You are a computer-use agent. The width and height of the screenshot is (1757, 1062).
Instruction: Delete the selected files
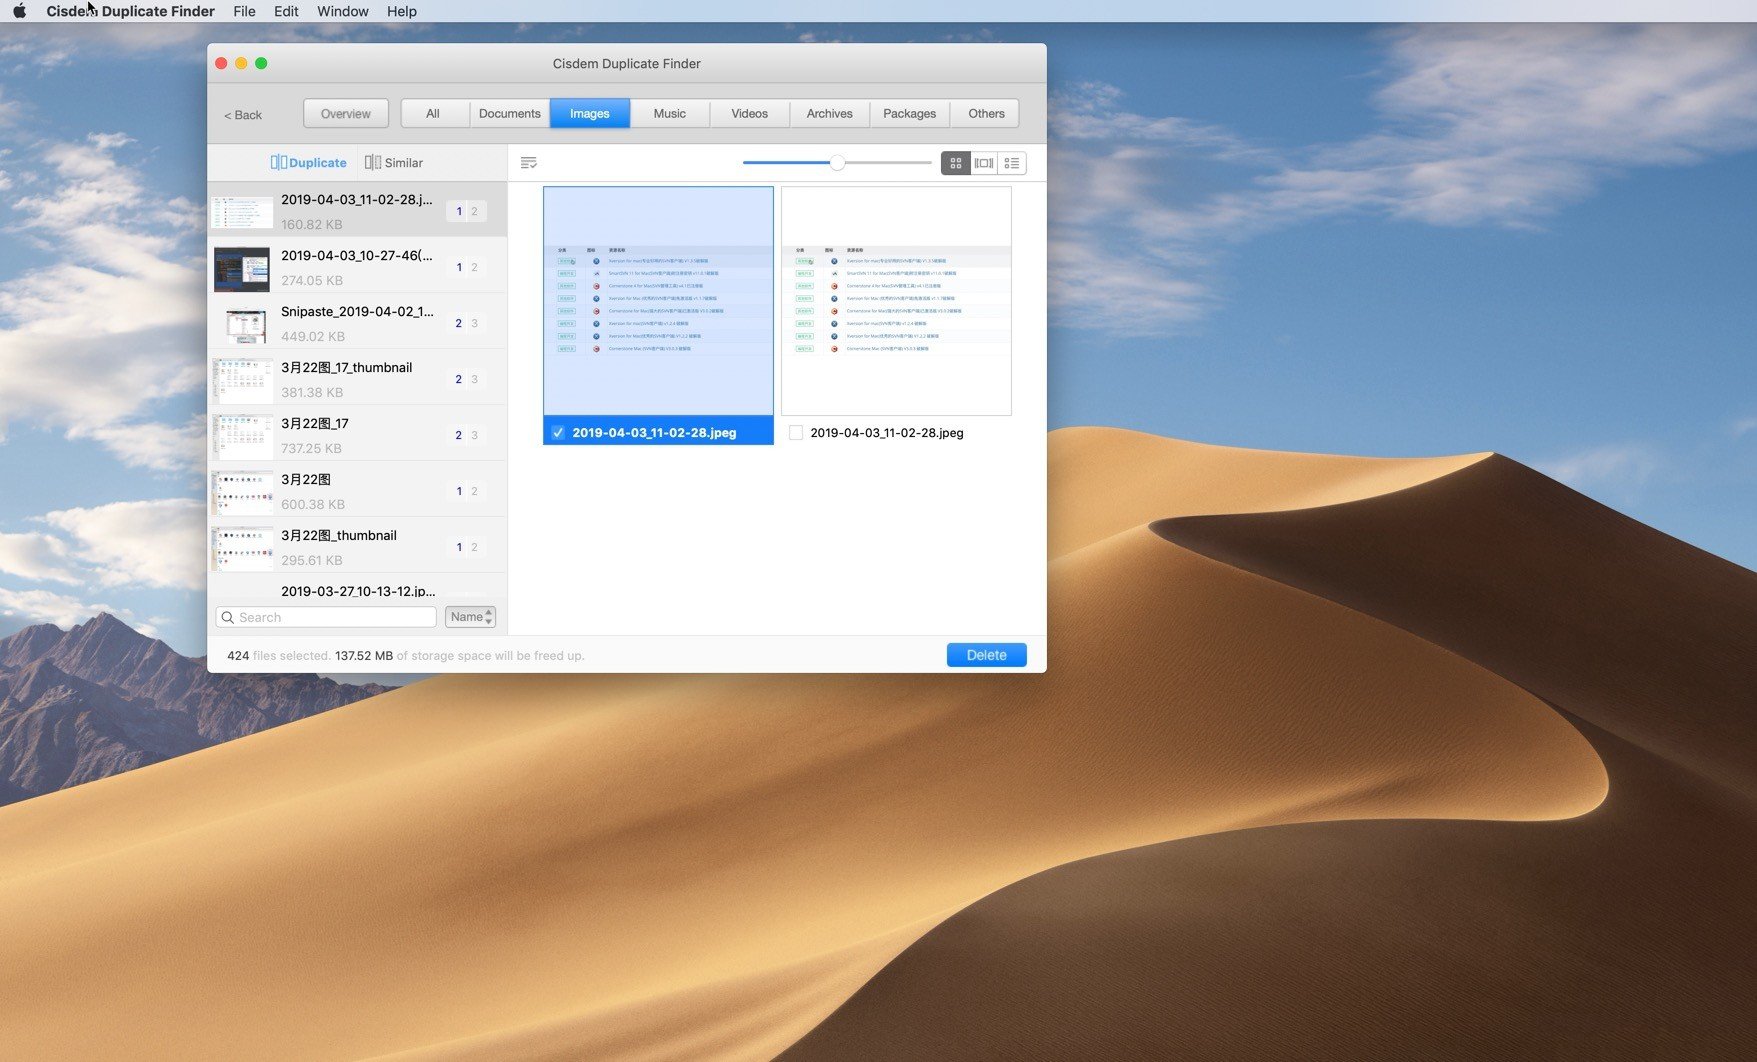(x=986, y=655)
